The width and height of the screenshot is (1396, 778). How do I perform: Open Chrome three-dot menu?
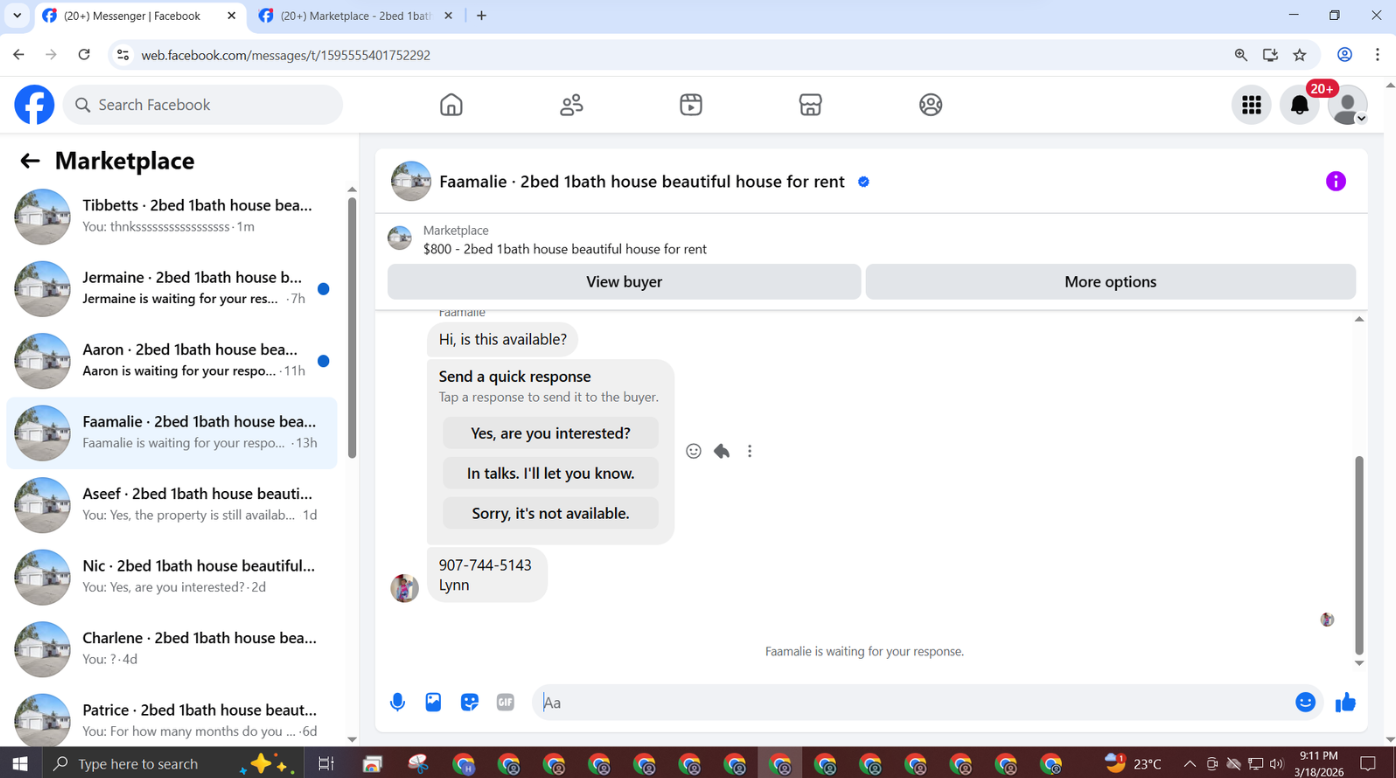(1378, 55)
